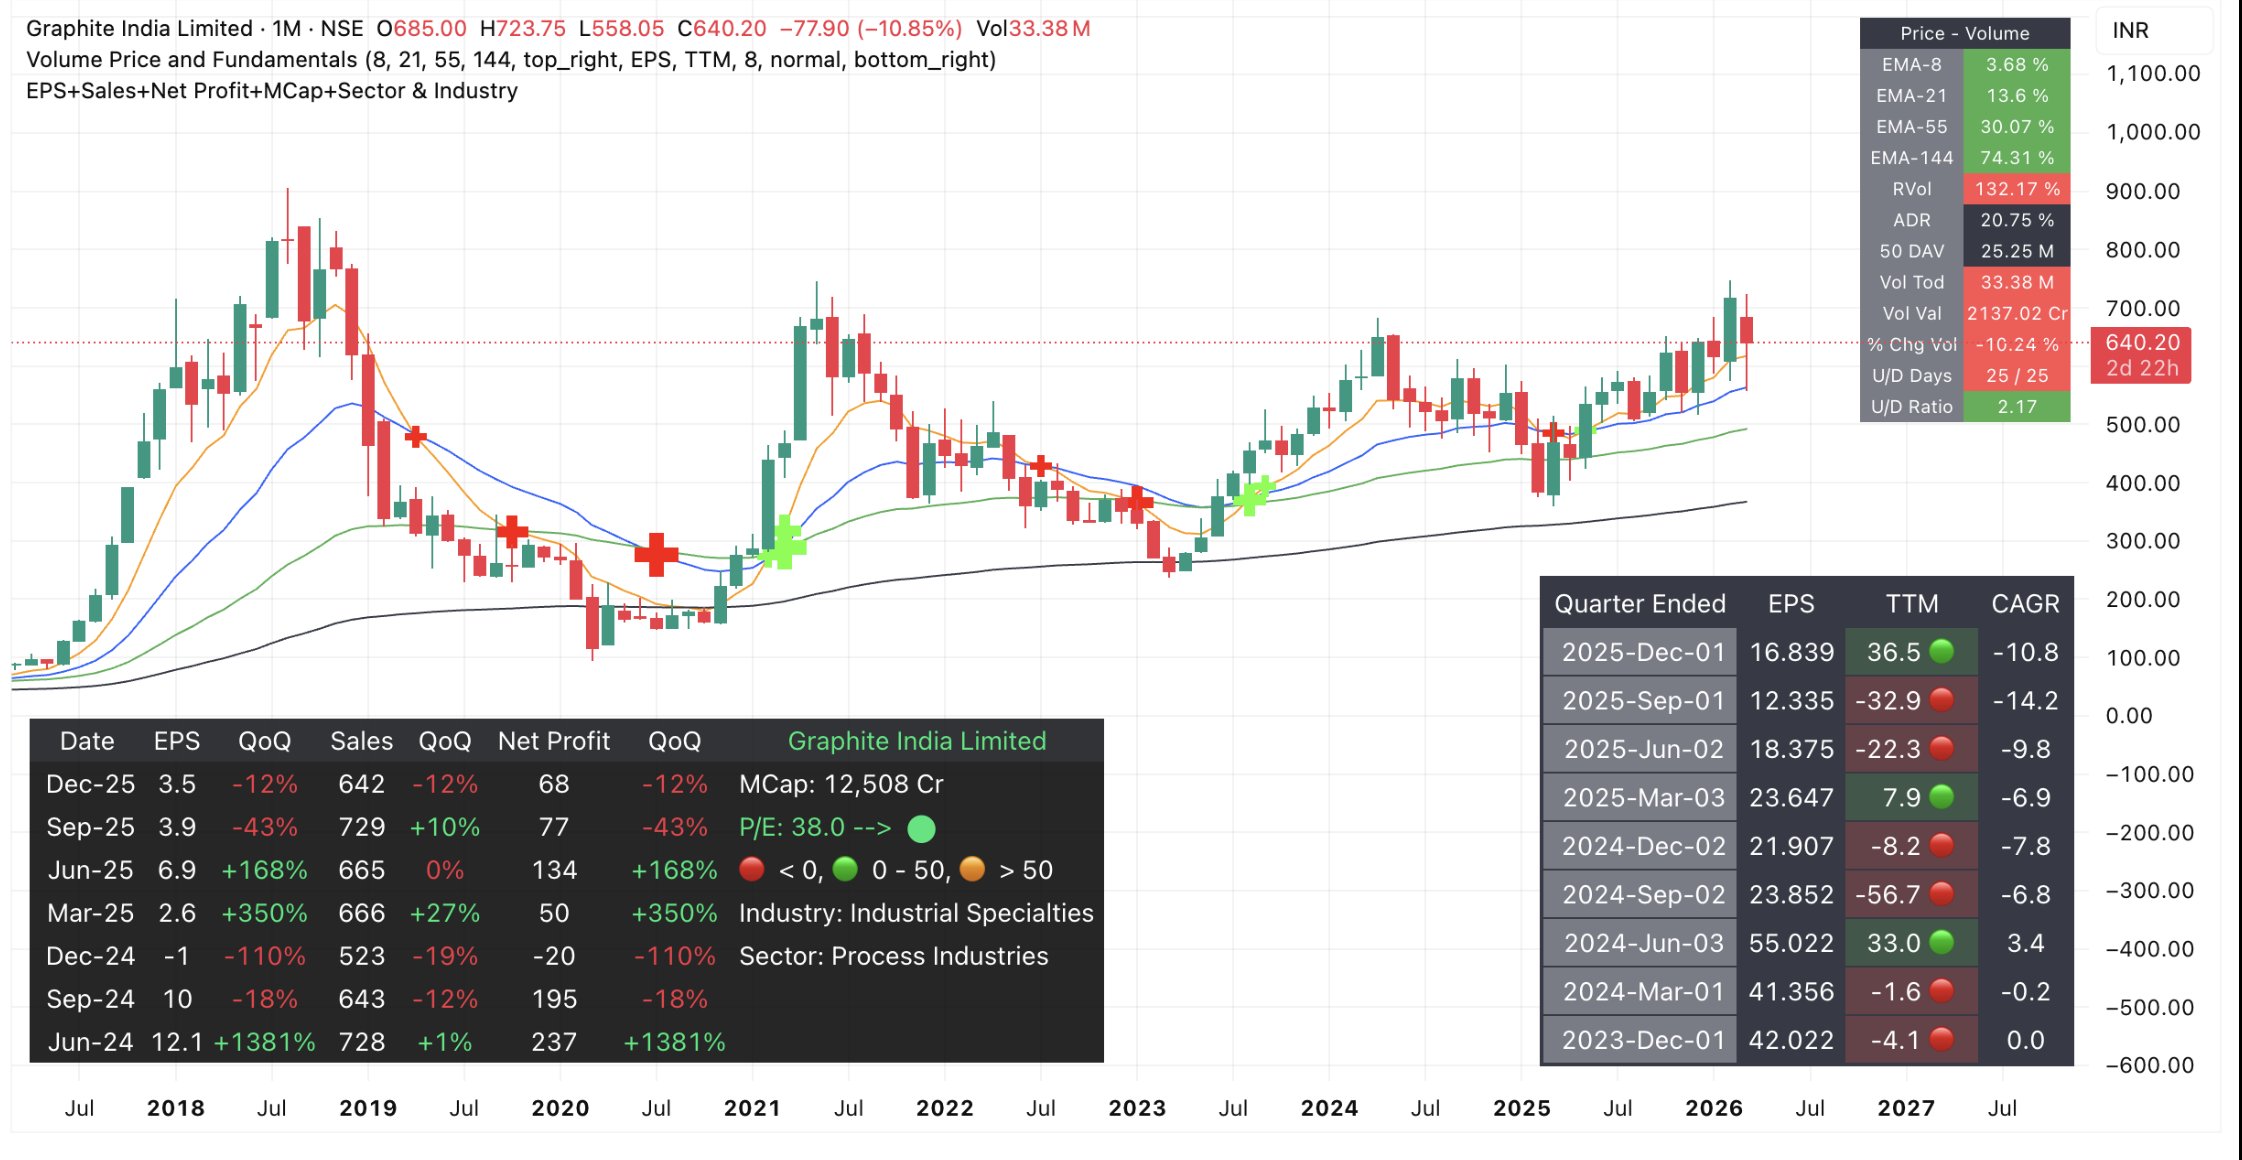Viewport: 2242px width, 1160px height.
Task: Click the Graphite India Limited symbol title
Action: (139, 29)
